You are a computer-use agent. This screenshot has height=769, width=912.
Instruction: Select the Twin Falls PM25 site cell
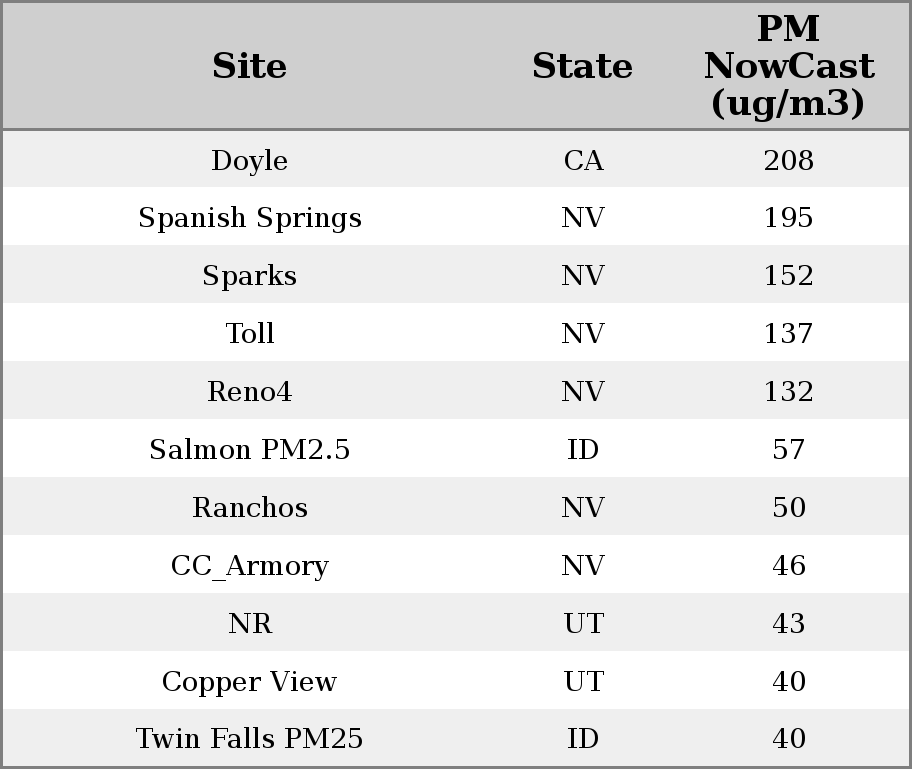[x=249, y=739]
